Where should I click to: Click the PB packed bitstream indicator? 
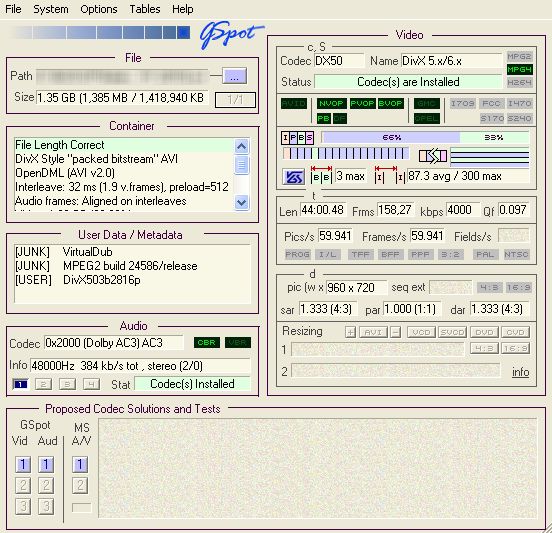point(324,119)
